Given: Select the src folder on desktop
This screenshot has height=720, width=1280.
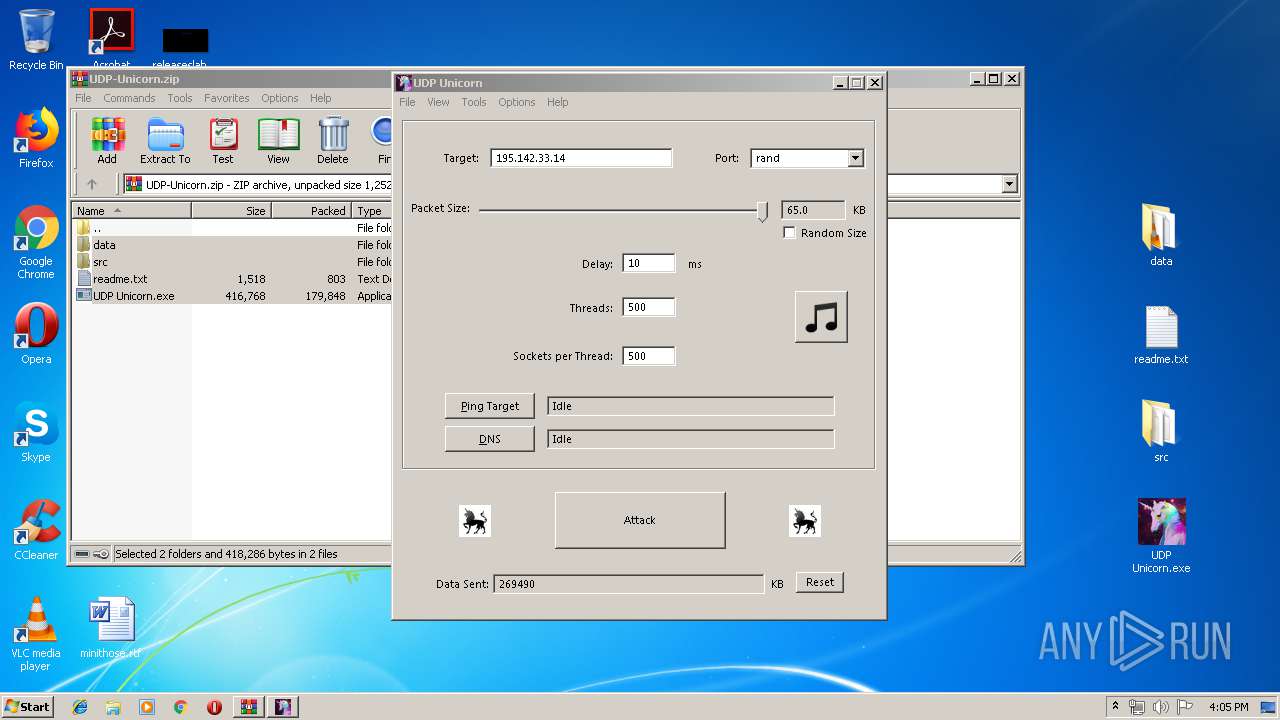Looking at the screenshot, I should [1161, 432].
